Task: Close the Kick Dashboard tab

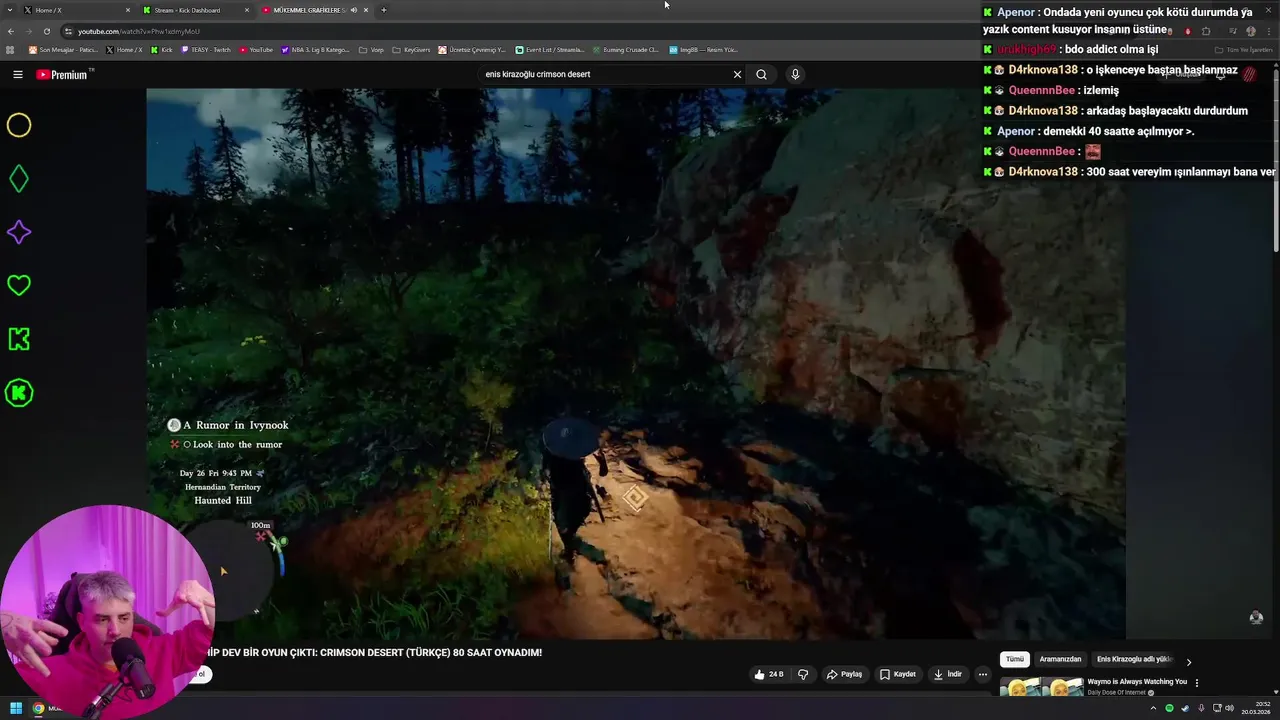Action: (247, 10)
